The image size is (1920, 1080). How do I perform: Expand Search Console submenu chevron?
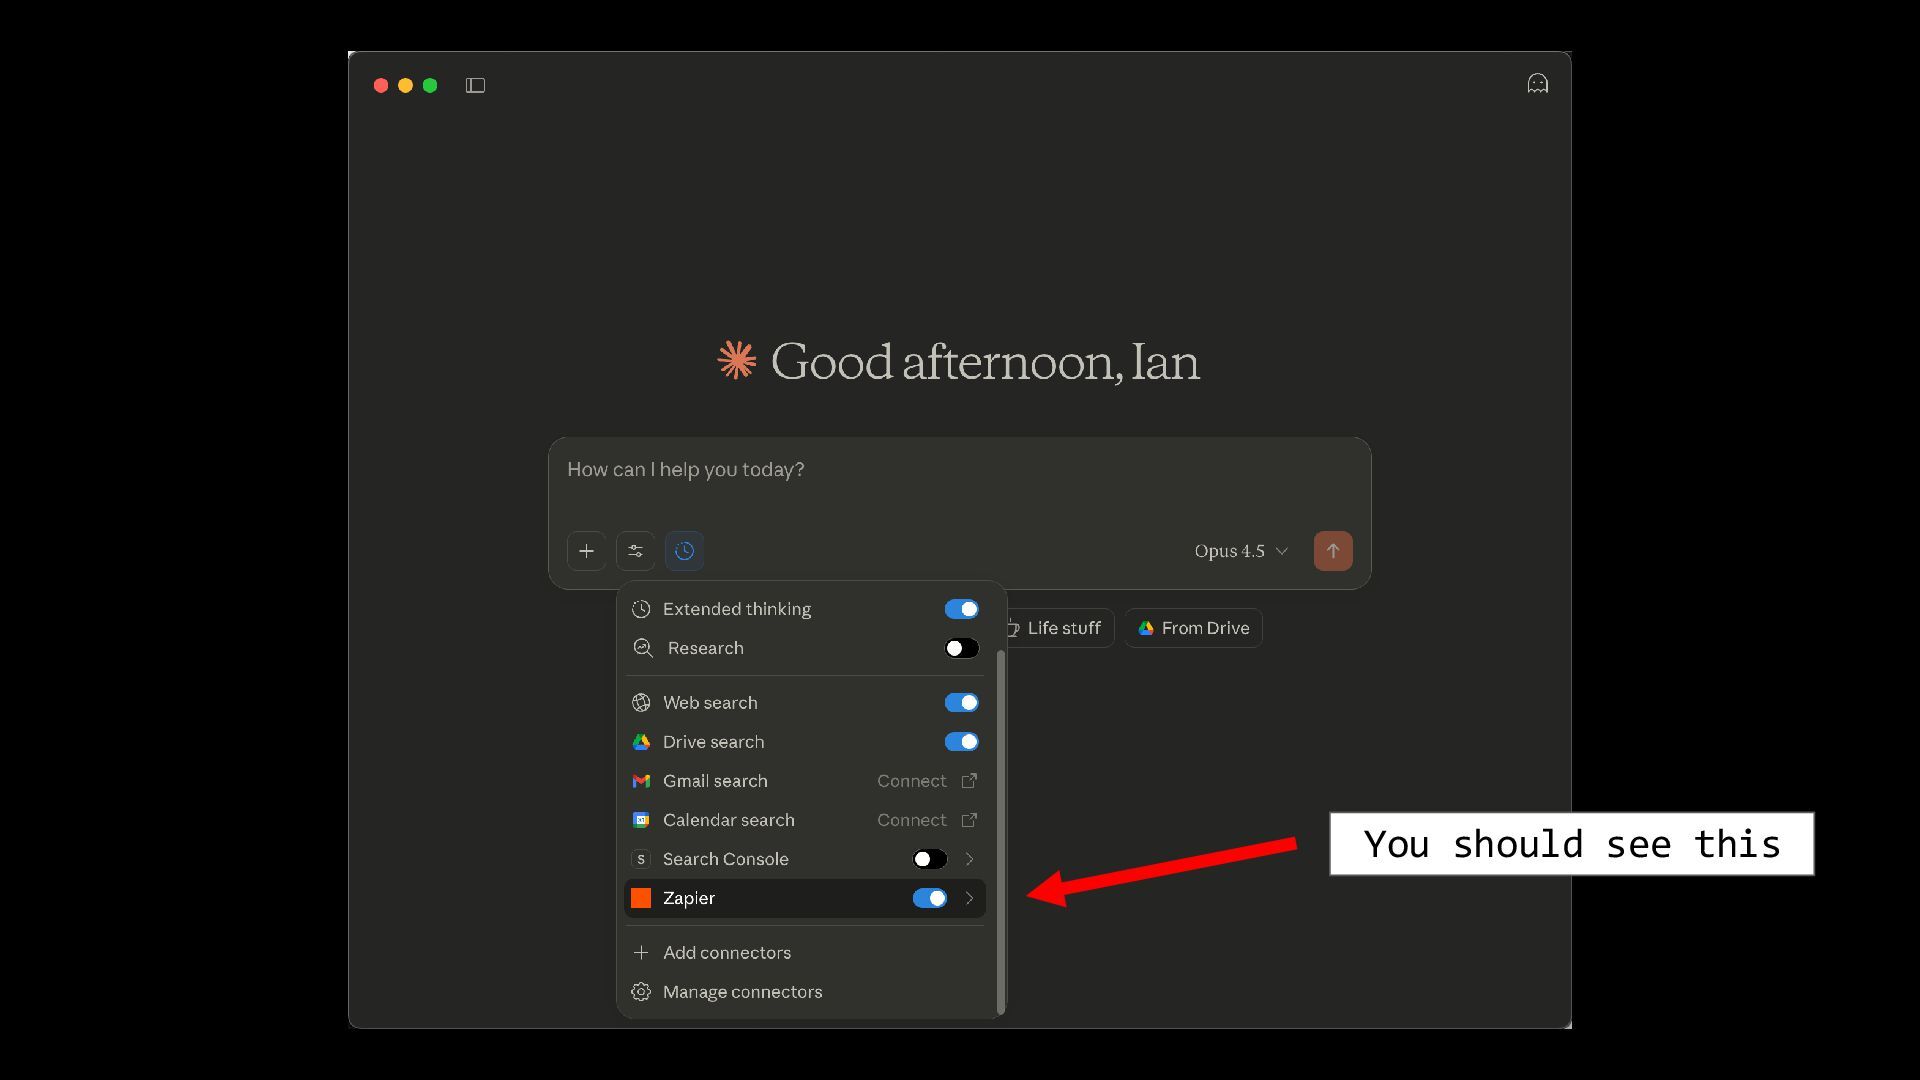pos(969,859)
